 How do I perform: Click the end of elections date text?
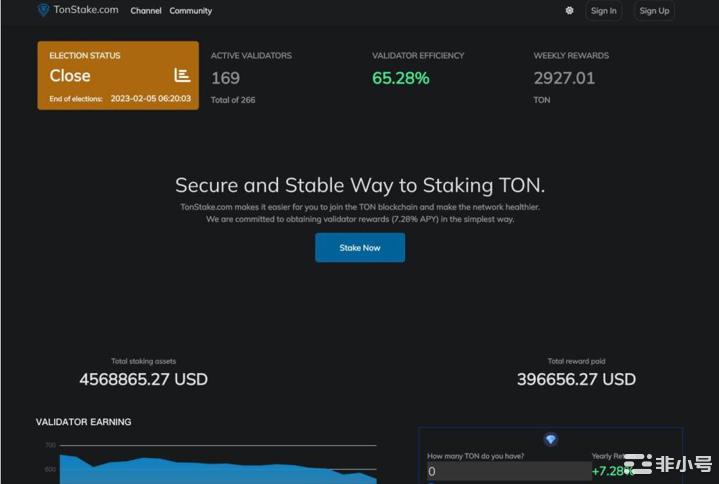tap(150, 99)
